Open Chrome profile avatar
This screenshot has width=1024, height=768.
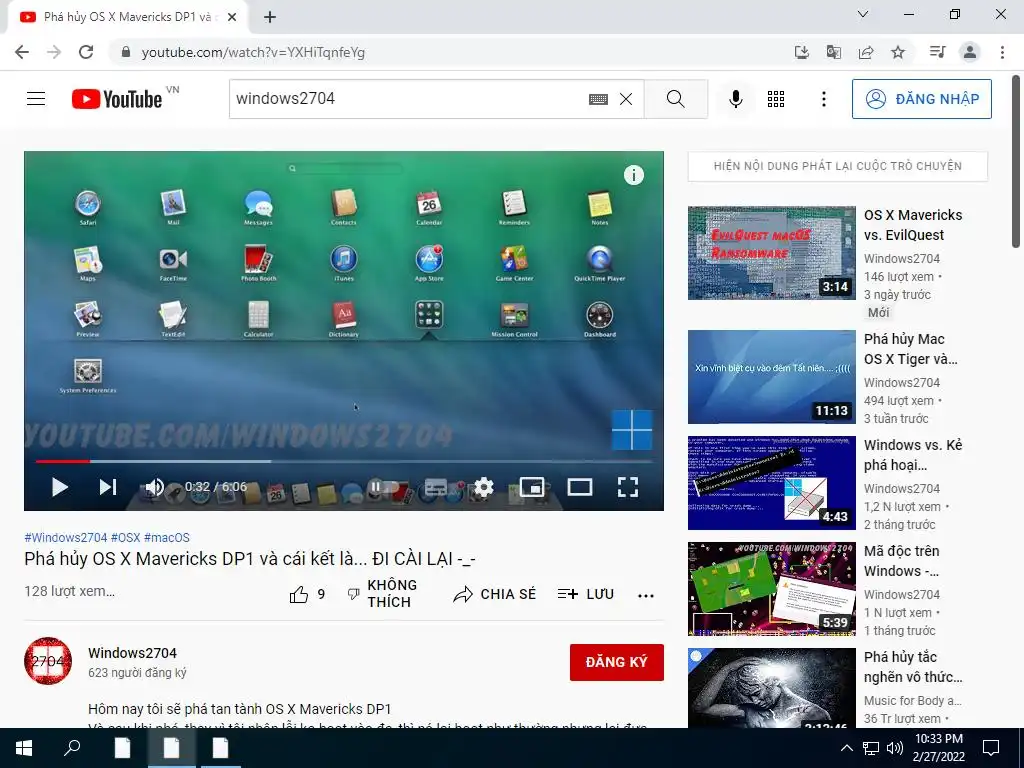pos(970,52)
